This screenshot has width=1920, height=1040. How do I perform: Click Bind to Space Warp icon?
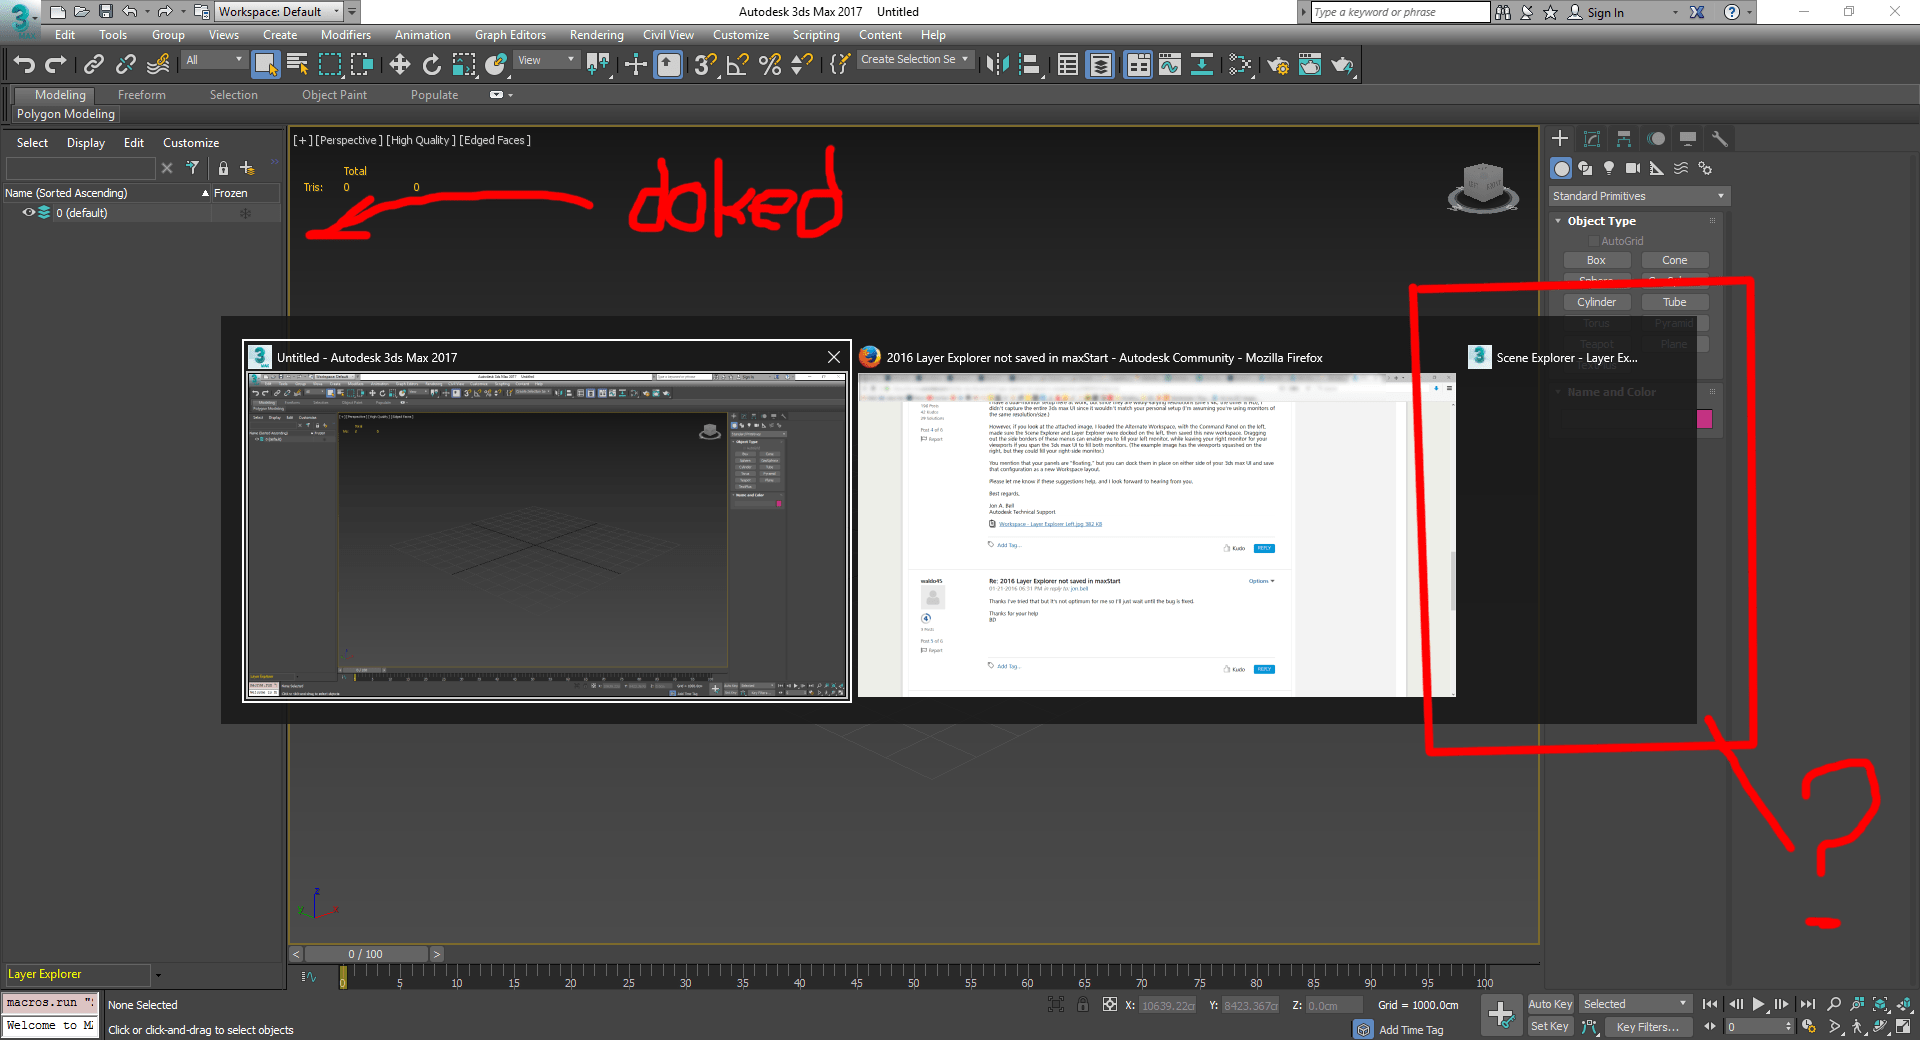click(158, 65)
